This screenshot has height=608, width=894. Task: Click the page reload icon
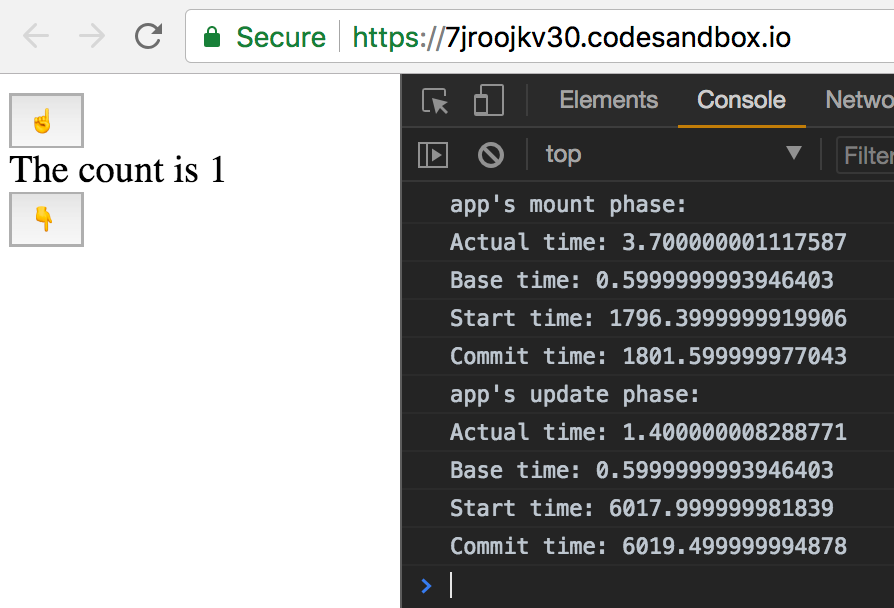point(149,36)
